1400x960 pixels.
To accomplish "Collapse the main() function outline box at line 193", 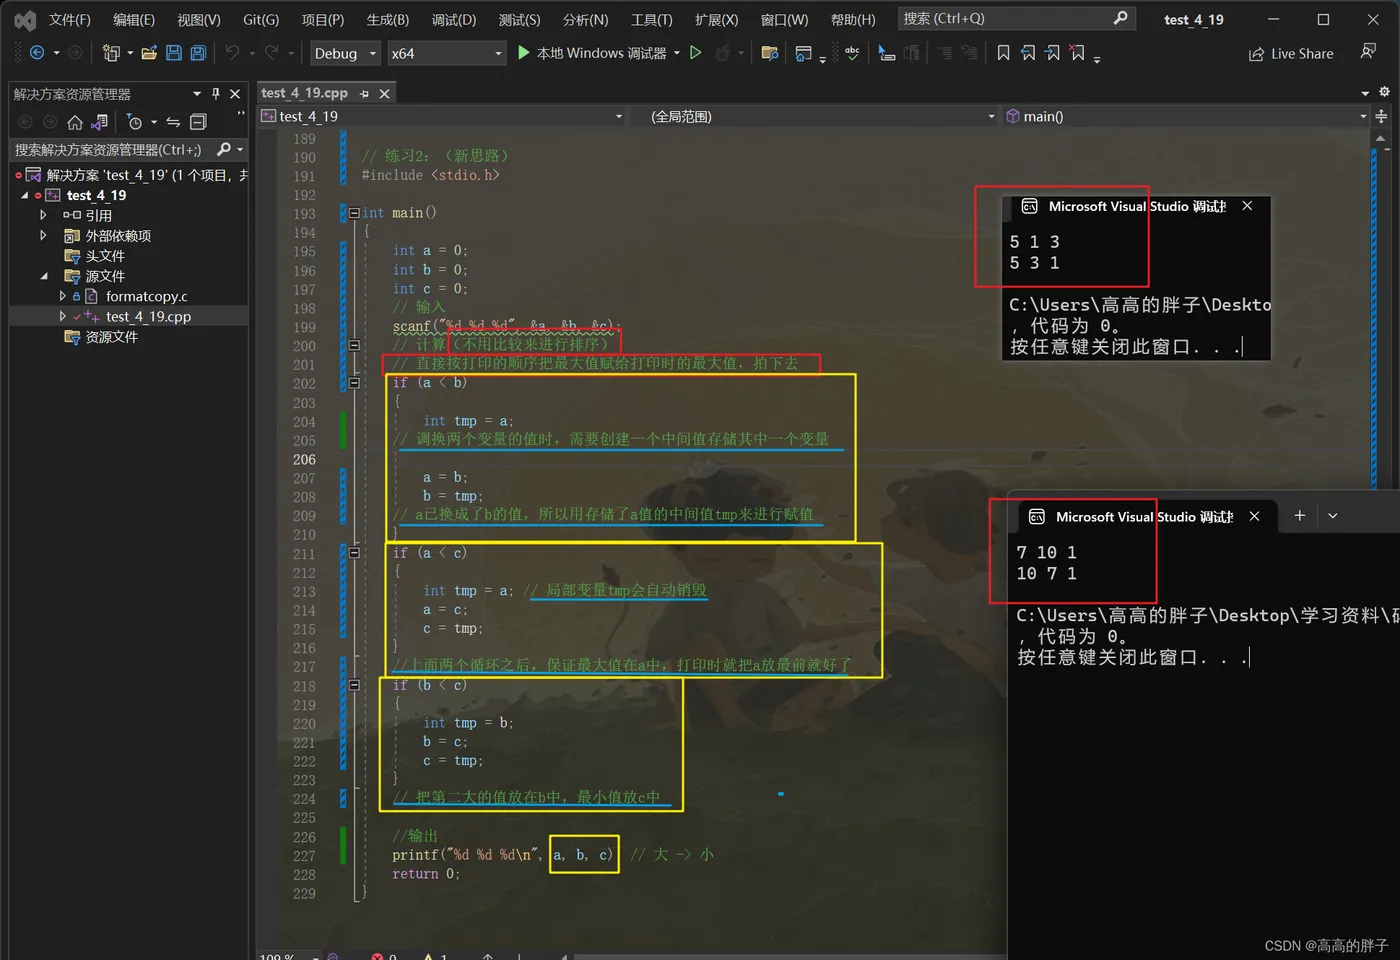I will [x=354, y=212].
